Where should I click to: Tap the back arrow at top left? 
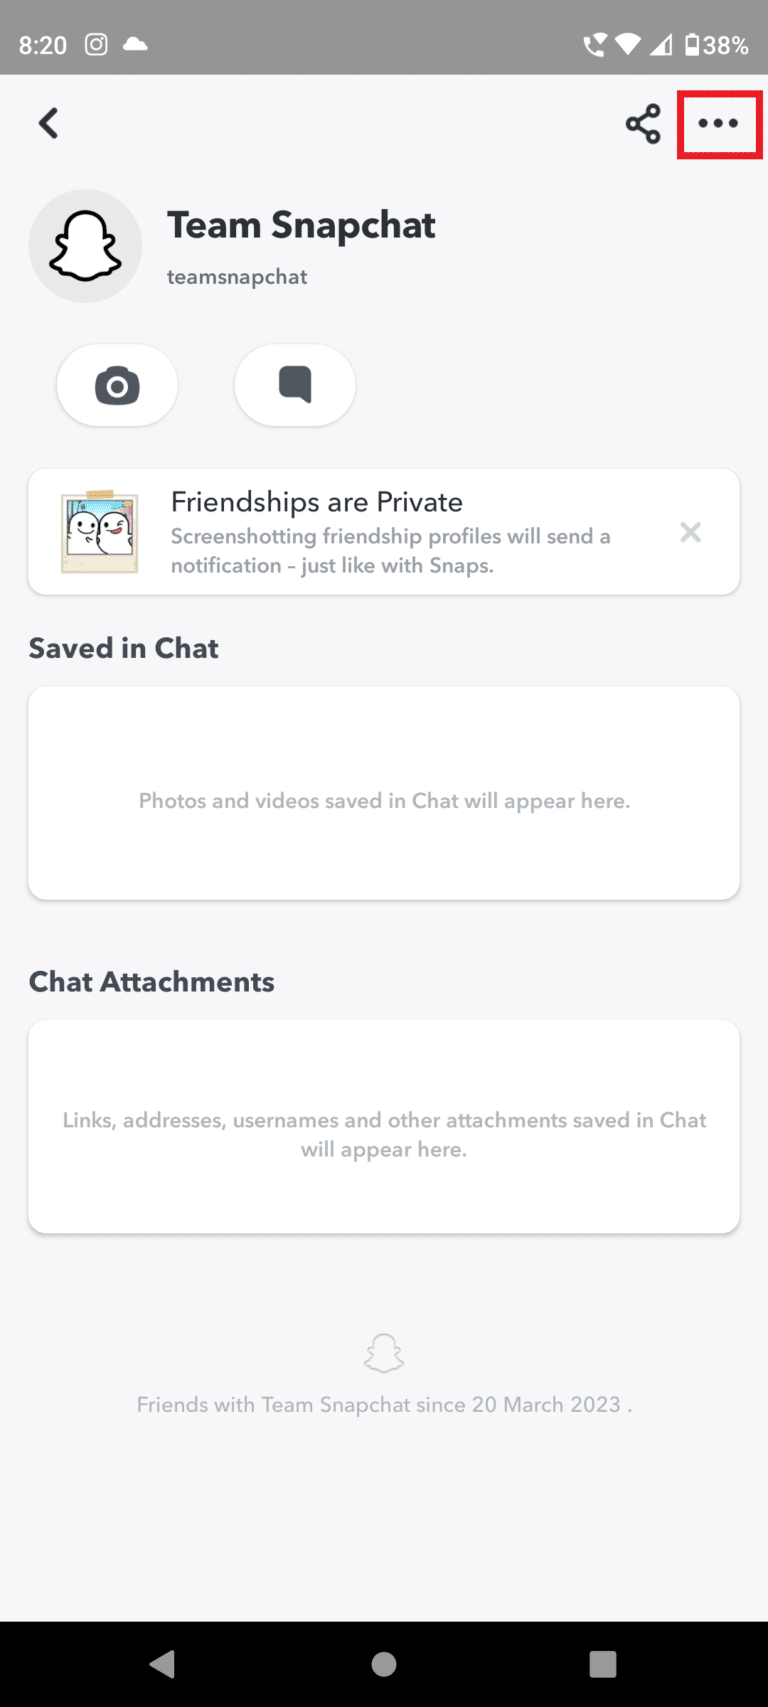[48, 124]
